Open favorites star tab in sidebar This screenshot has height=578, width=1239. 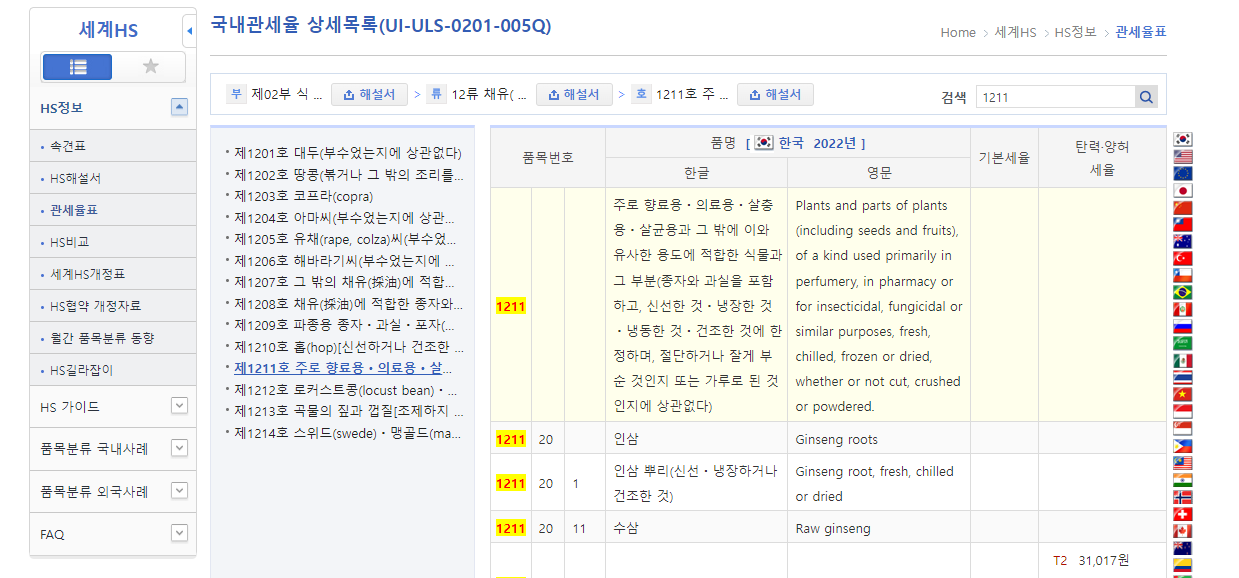(150, 67)
